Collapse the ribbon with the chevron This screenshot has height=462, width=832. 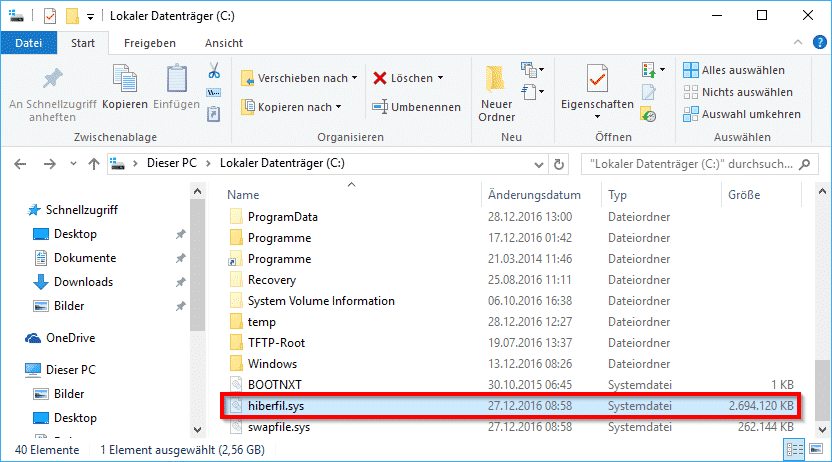pyautogui.click(x=798, y=42)
